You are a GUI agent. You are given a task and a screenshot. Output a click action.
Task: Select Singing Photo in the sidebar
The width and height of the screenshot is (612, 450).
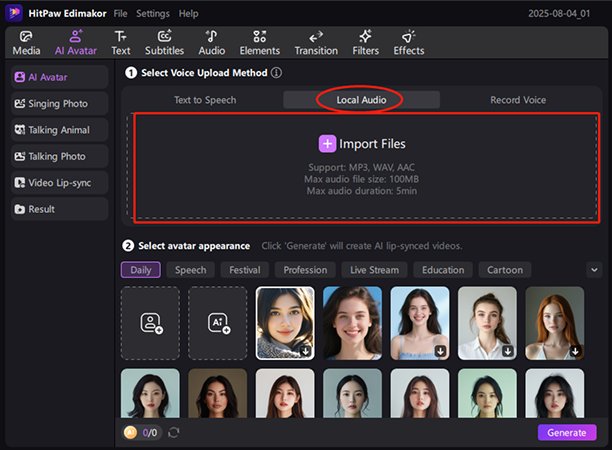(x=59, y=104)
